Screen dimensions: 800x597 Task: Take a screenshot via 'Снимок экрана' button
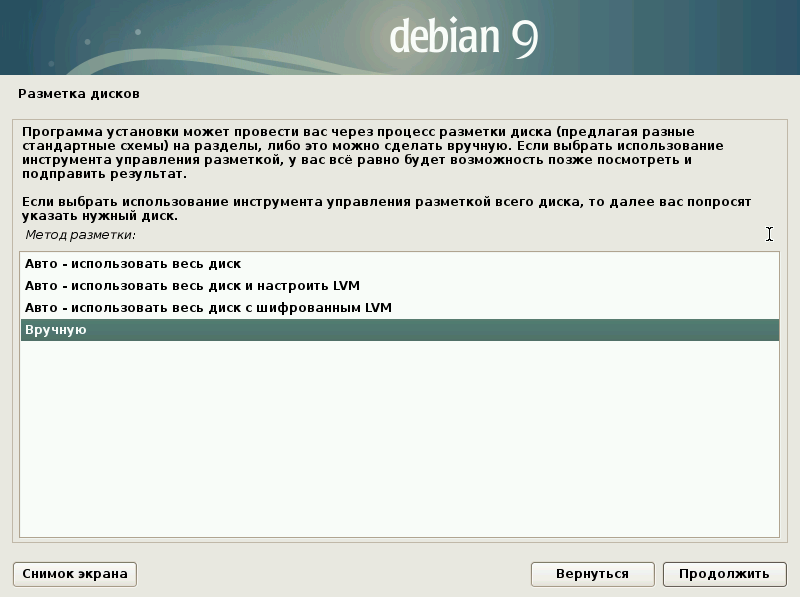[x=75, y=574]
